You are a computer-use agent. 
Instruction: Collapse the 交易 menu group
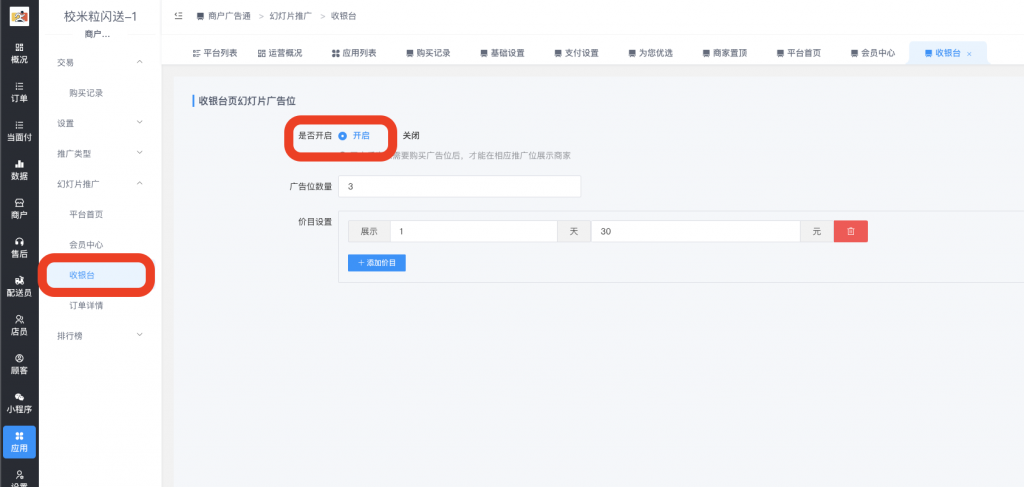[100, 62]
